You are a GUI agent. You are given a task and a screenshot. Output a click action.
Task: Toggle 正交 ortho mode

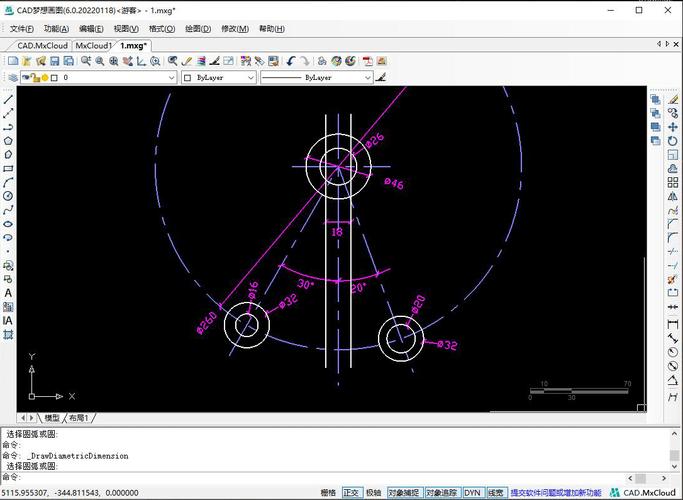[351, 492]
